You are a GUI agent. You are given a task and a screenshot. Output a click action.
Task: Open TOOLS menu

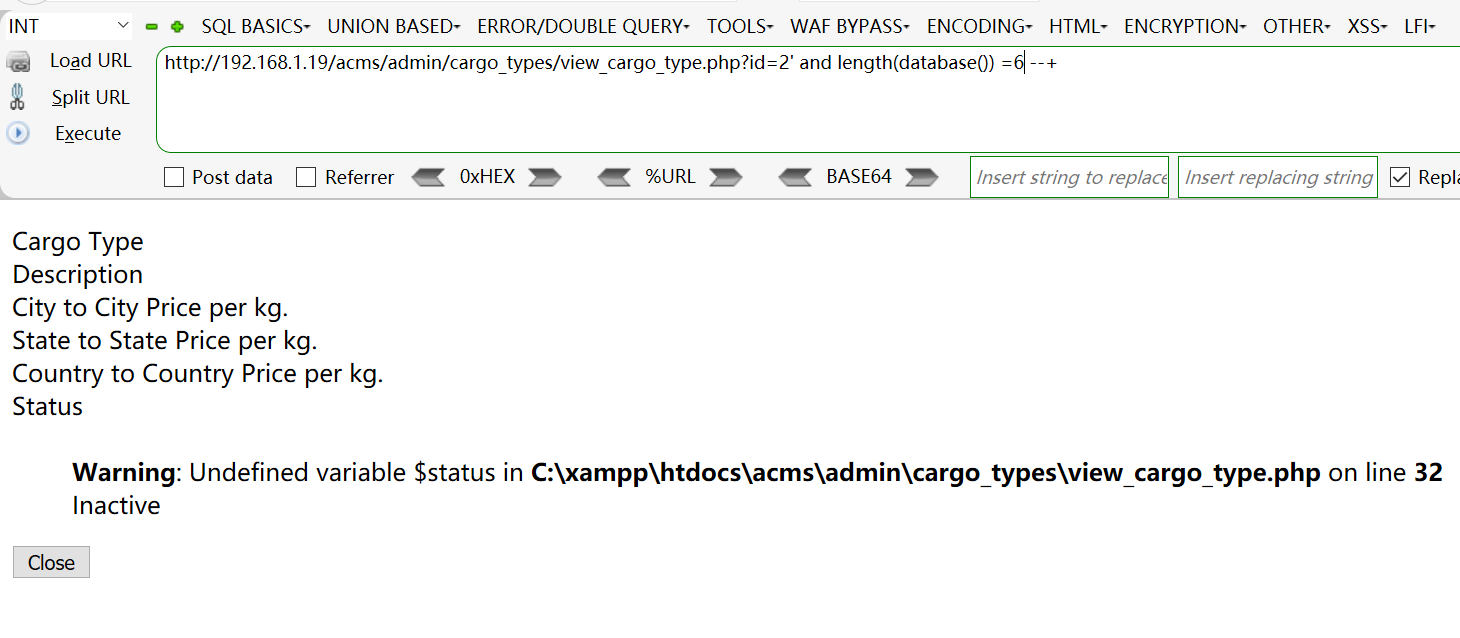click(x=740, y=26)
